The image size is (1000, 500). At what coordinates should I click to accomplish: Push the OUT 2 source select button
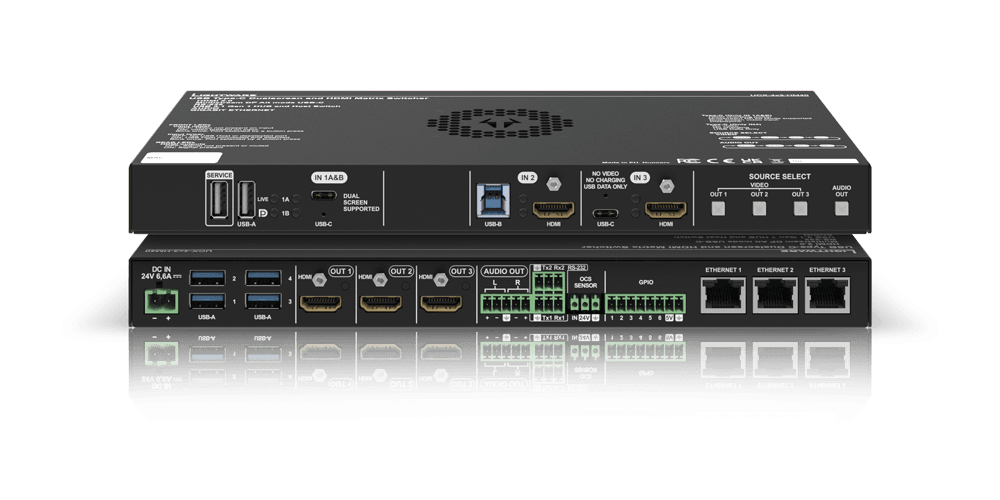[759, 209]
